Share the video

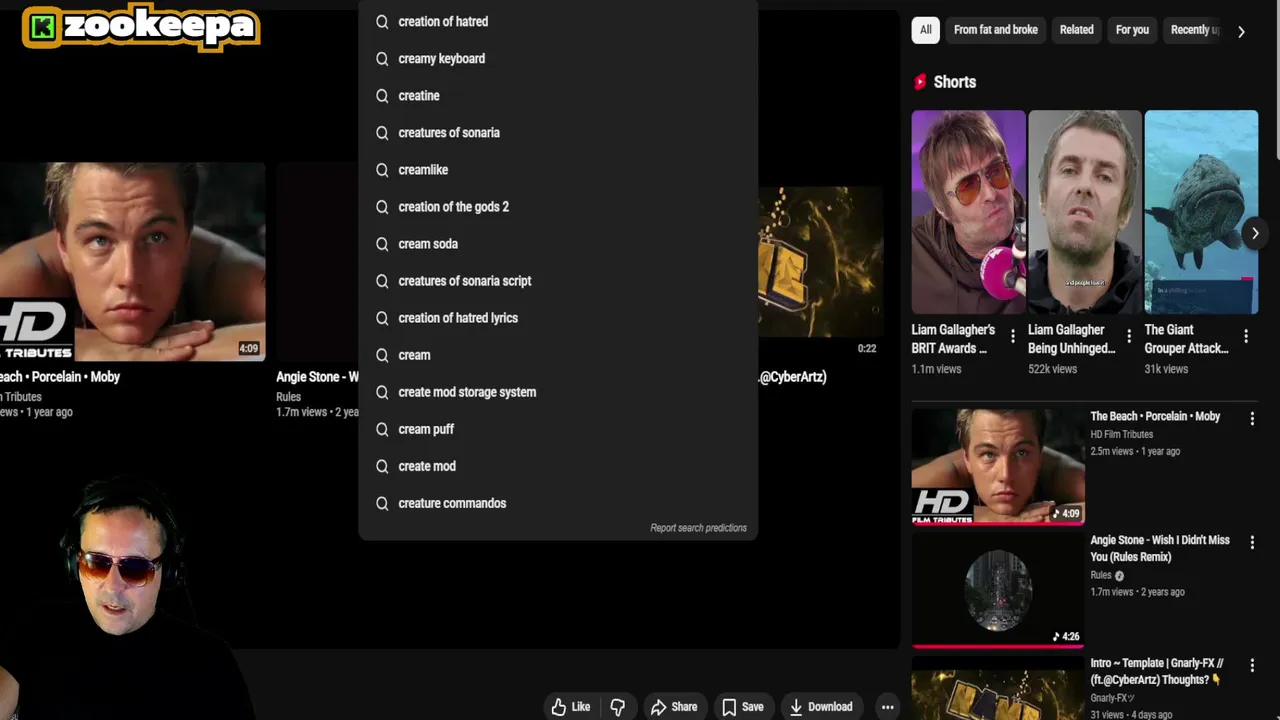(674, 707)
